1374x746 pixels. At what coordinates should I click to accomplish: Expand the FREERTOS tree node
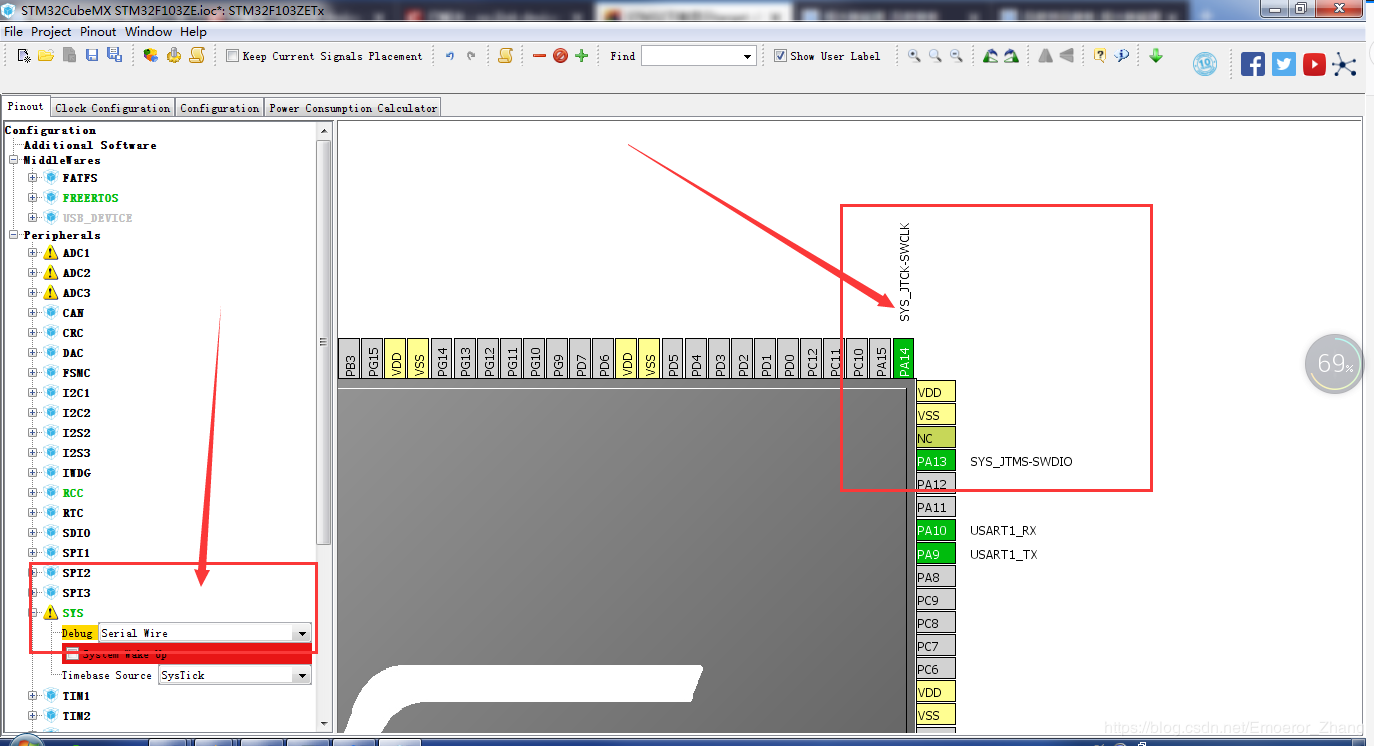[x=33, y=198]
